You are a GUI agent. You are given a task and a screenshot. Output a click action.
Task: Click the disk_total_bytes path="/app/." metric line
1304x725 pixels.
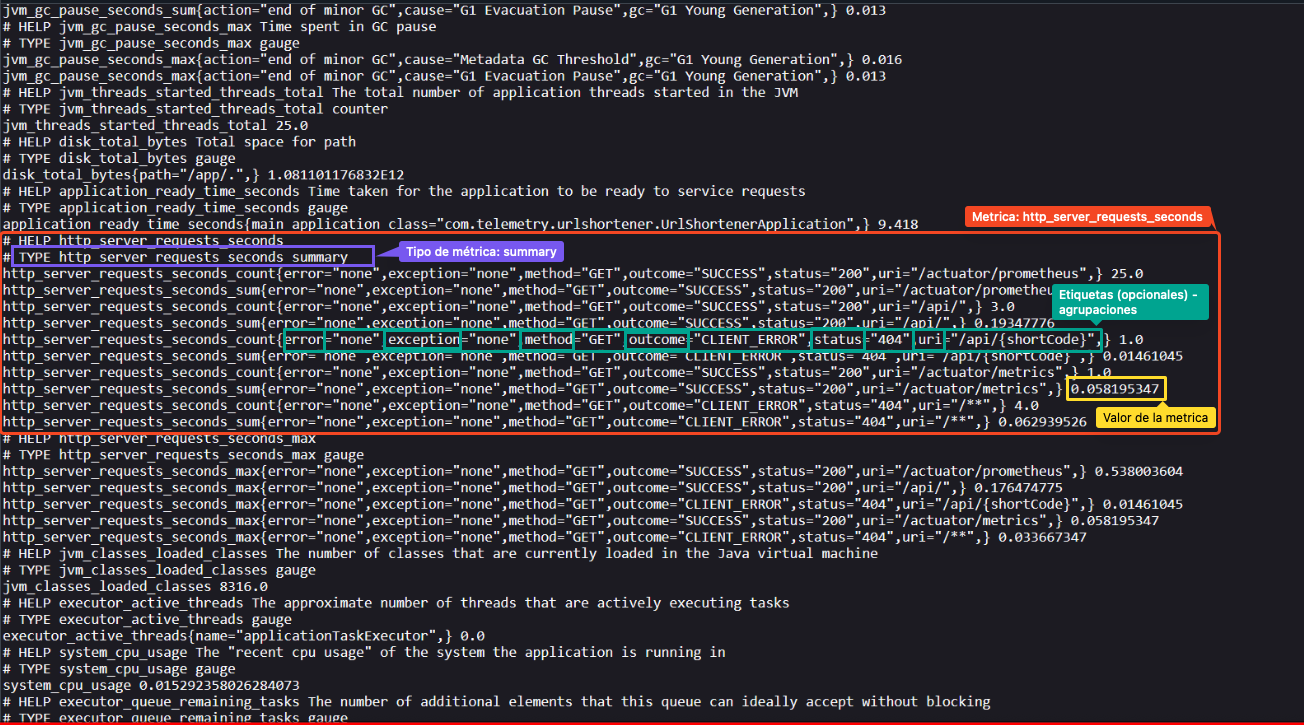click(x=203, y=174)
